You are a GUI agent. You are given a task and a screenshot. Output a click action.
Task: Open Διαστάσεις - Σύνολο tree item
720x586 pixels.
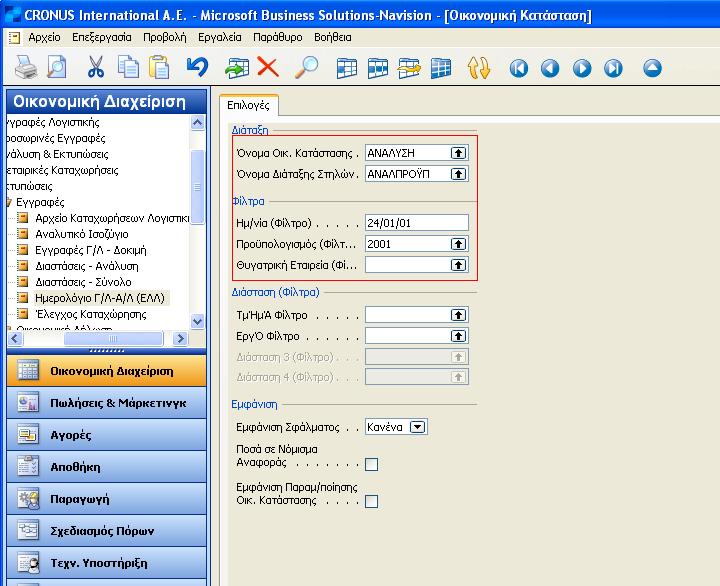coord(83,282)
